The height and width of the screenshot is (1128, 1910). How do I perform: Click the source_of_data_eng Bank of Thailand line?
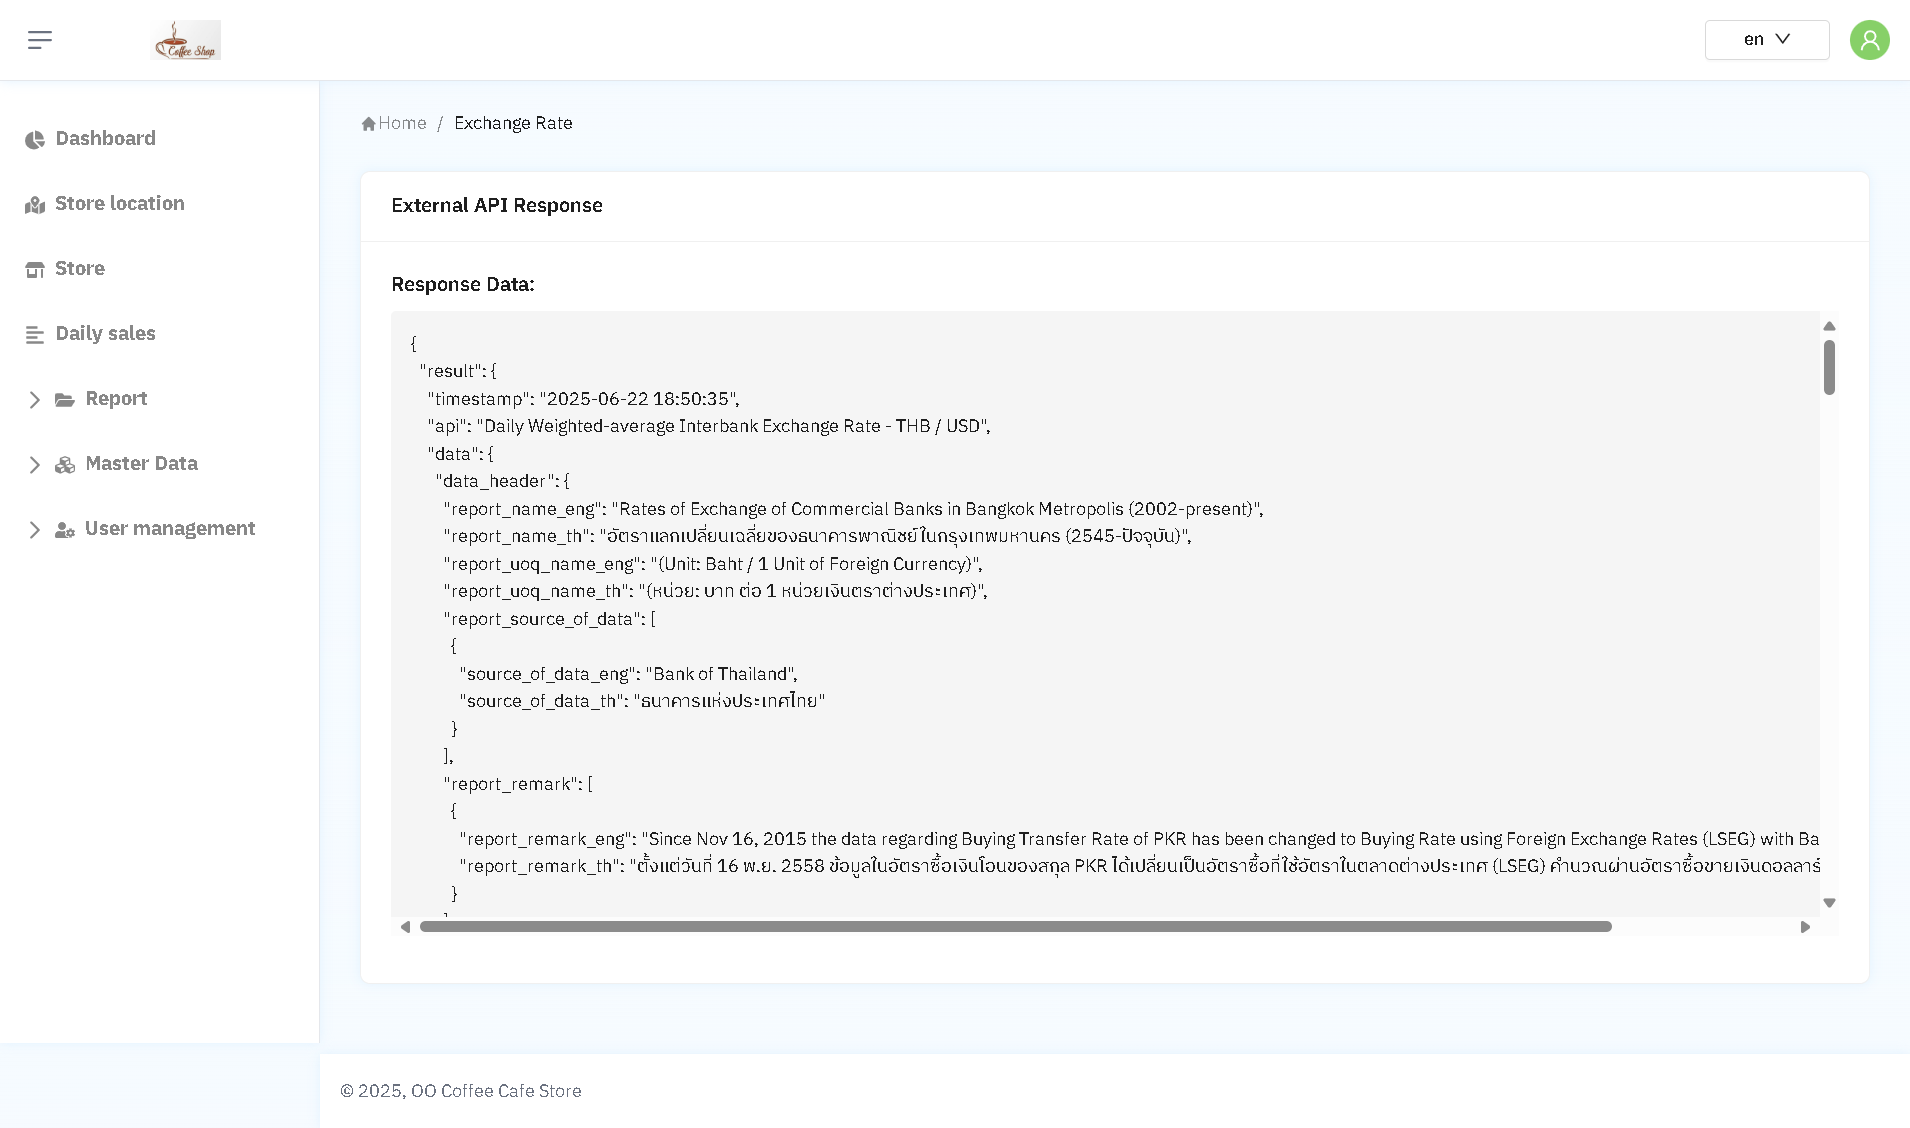click(x=629, y=674)
